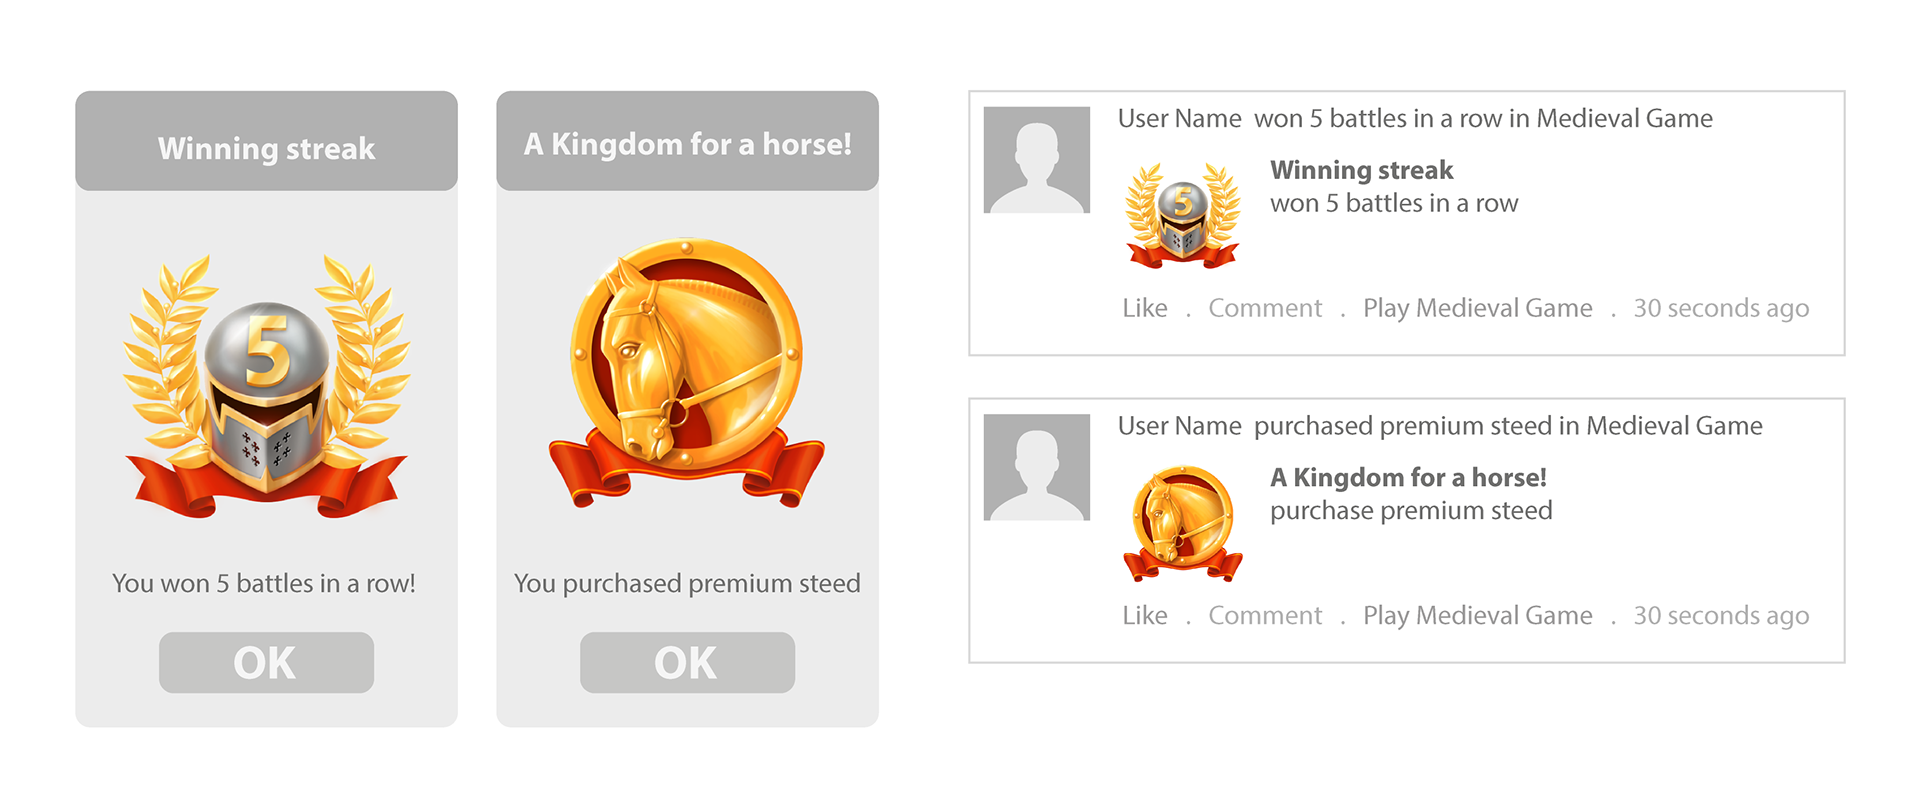Click the small horse medallion in the feed
Viewport: 1920px width, 809px height.
[1183, 522]
